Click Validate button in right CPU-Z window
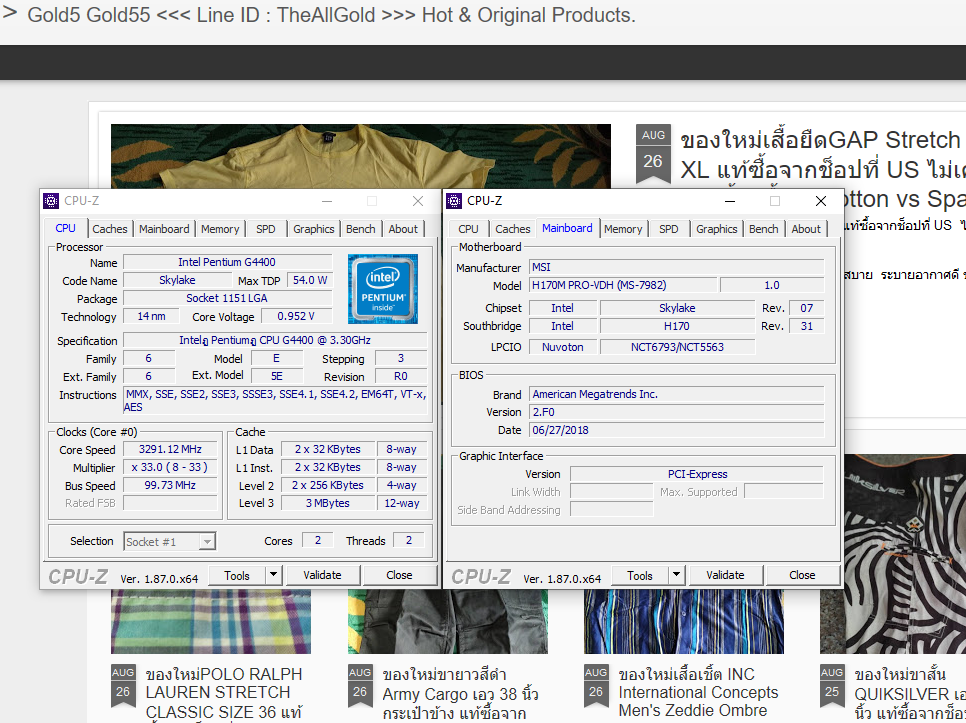 pos(725,575)
